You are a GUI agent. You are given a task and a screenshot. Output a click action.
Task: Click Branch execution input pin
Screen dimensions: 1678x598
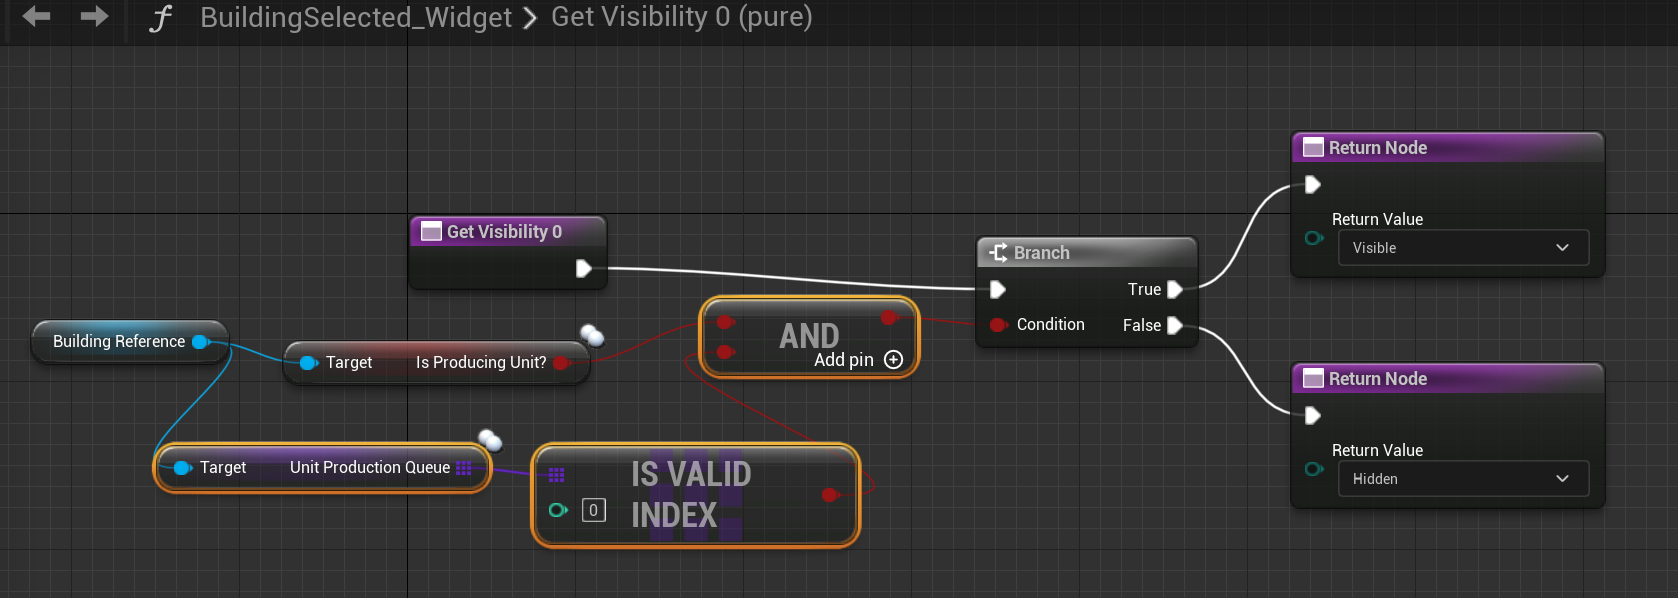click(997, 290)
